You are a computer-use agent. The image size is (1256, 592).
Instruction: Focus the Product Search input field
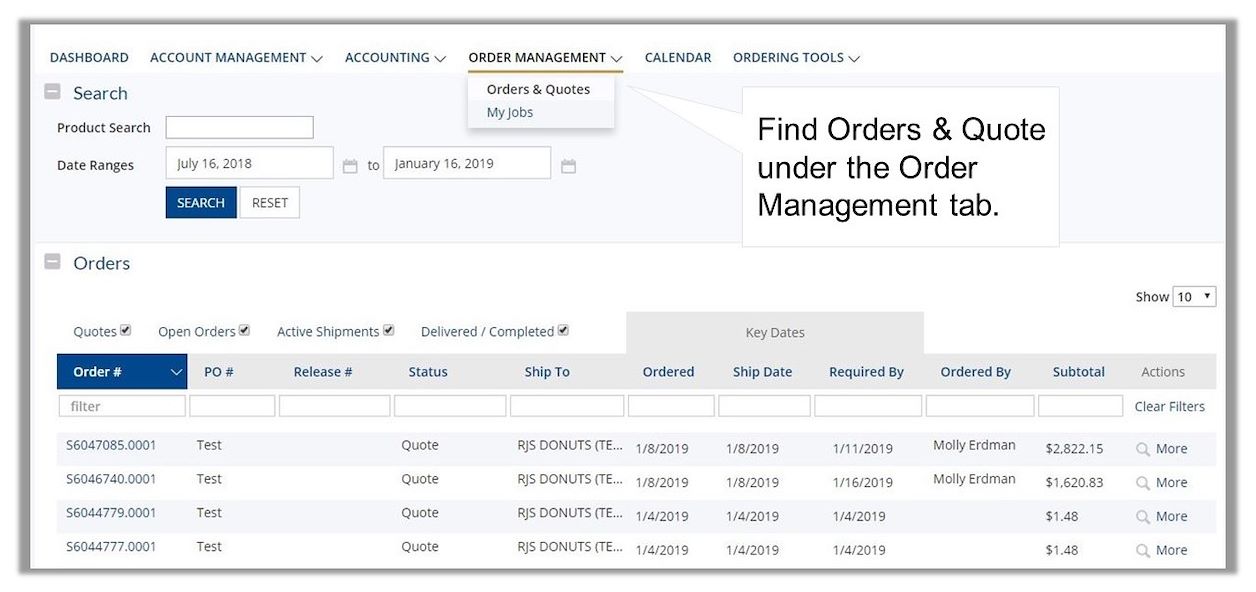coord(239,127)
